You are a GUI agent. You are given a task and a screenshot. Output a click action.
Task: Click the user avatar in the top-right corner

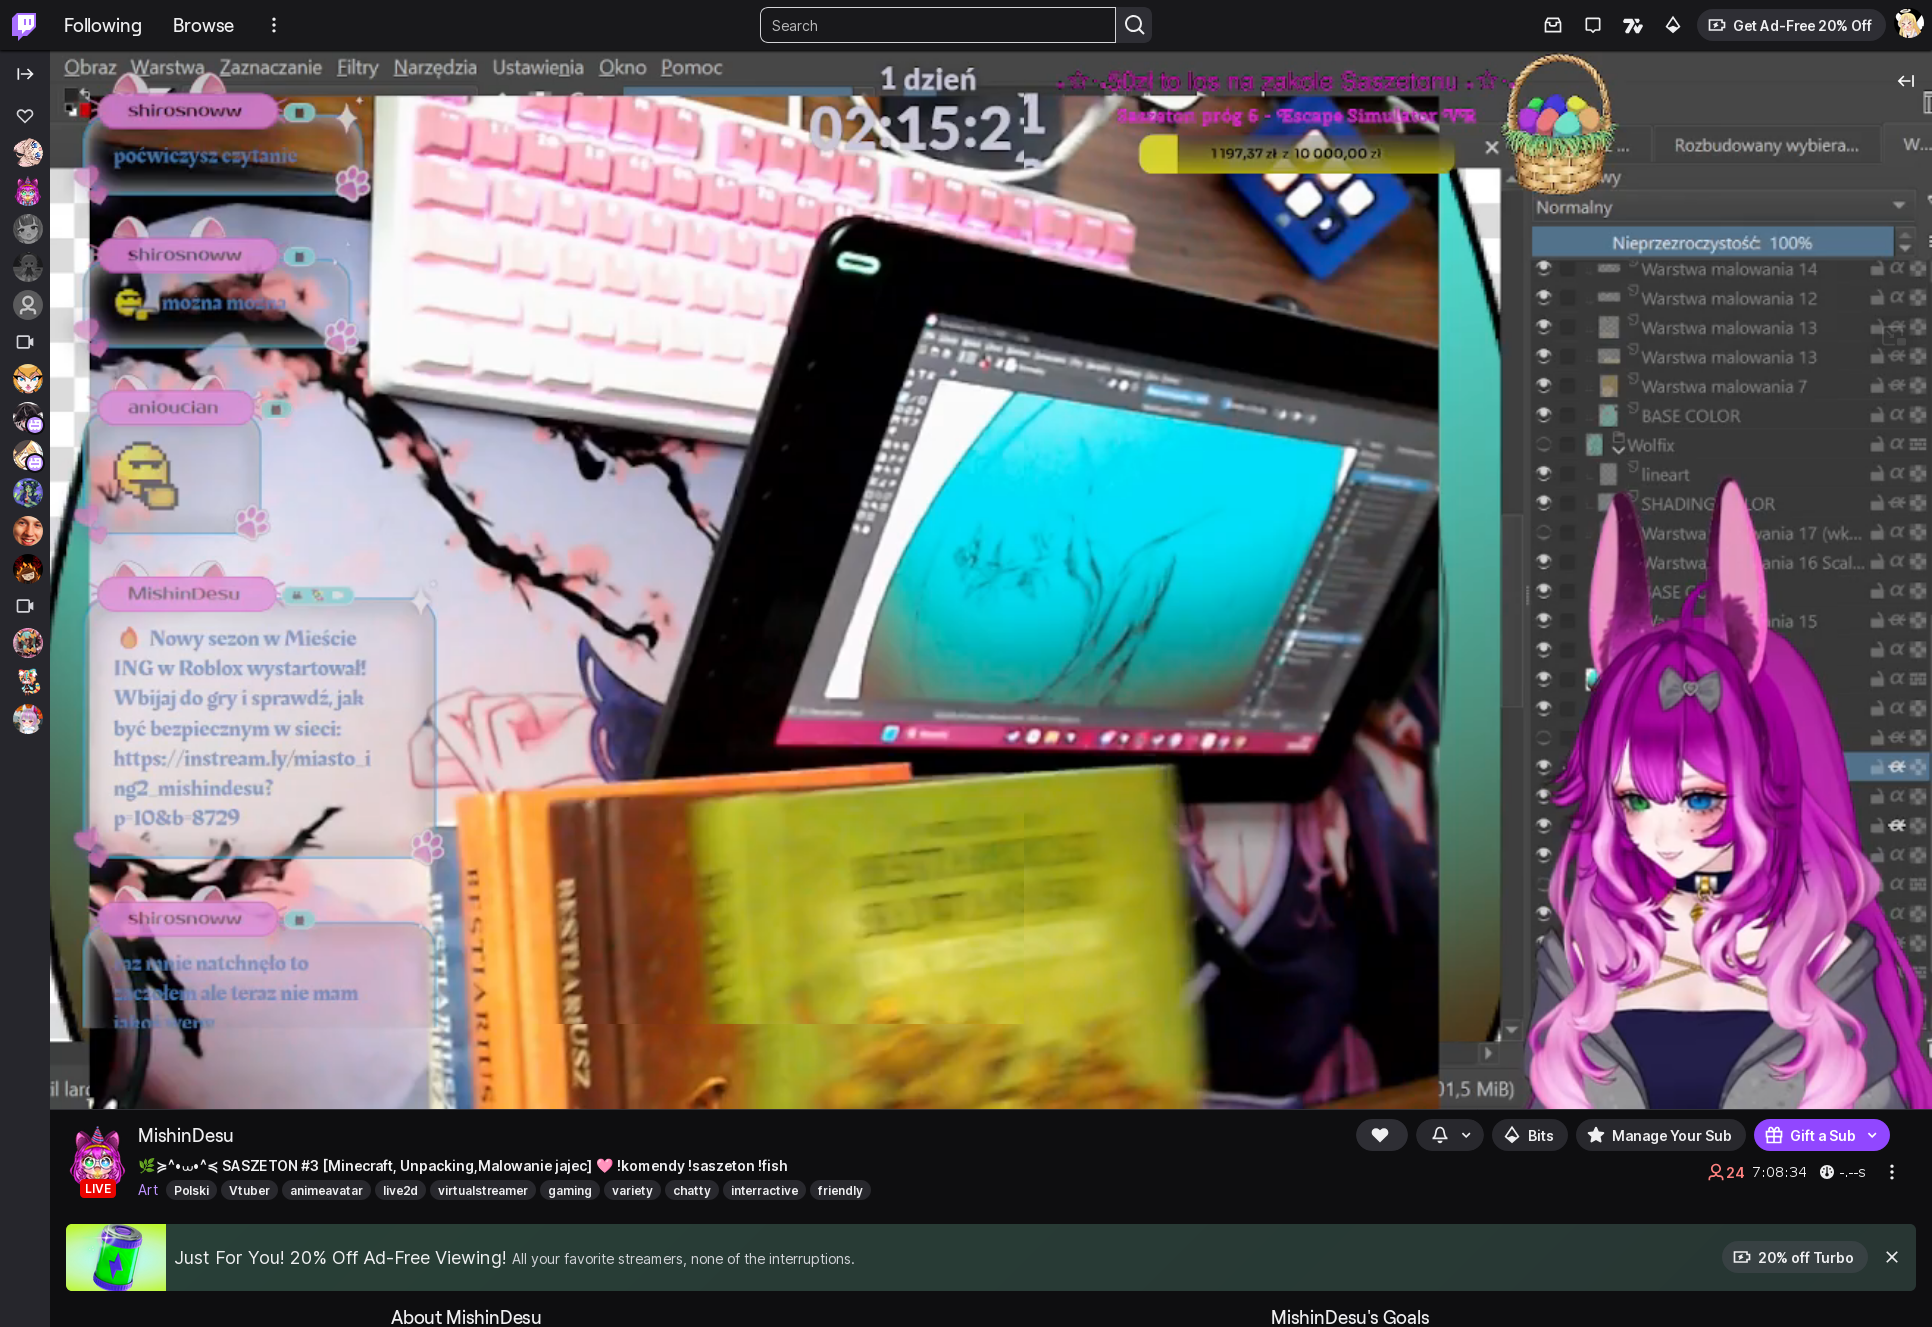pos(1908,25)
